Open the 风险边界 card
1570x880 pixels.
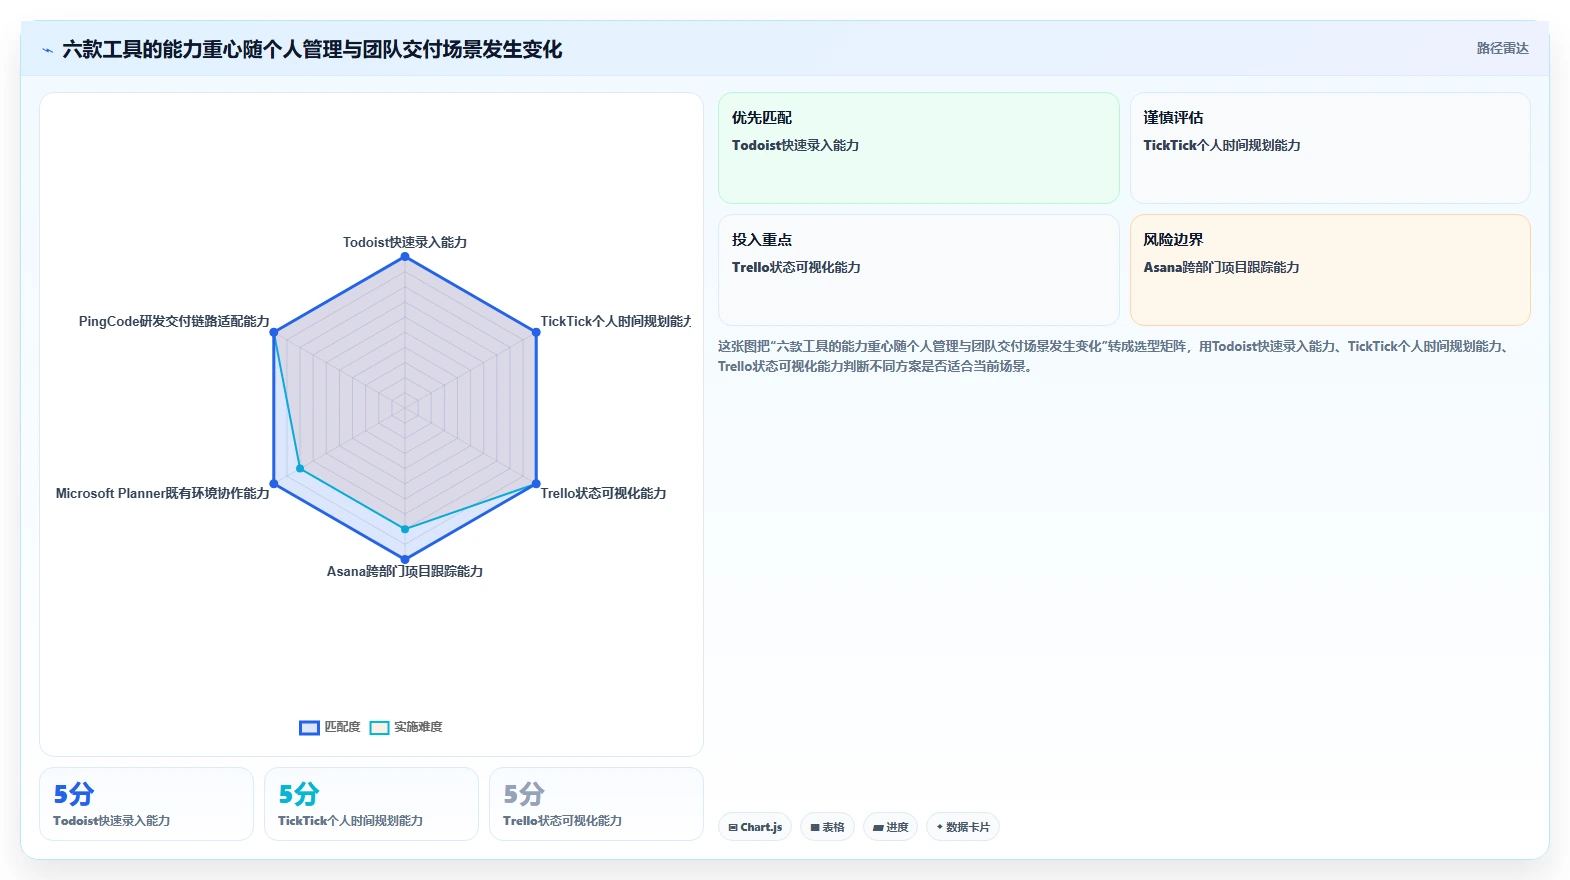(1330, 270)
